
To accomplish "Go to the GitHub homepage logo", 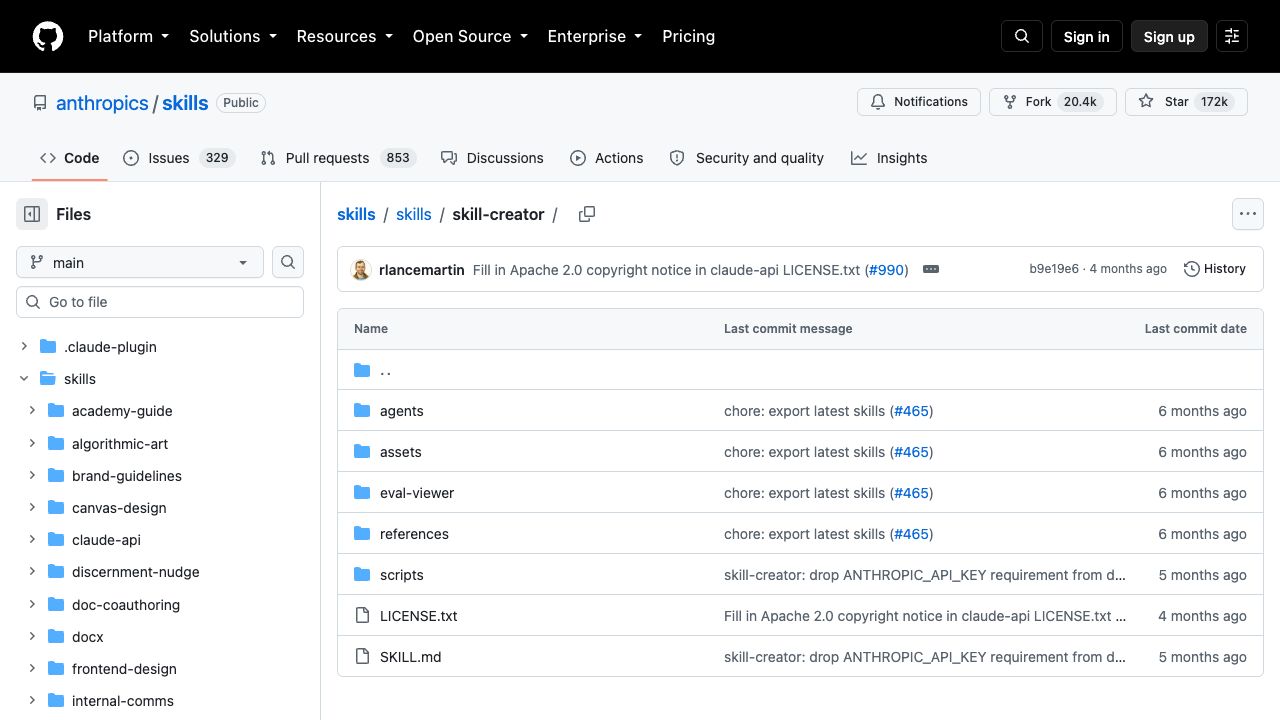I will pyautogui.click(x=48, y=36).
